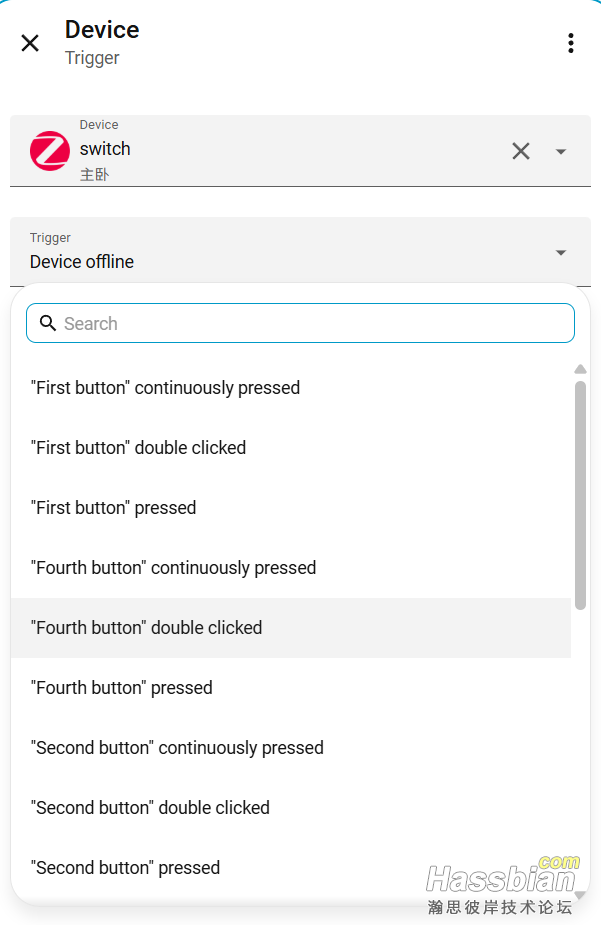Screen dimensions: 601x925
Task: Select "Fourth button" pressed trigger
Action: pyautogui.click(x=291, y=688)
